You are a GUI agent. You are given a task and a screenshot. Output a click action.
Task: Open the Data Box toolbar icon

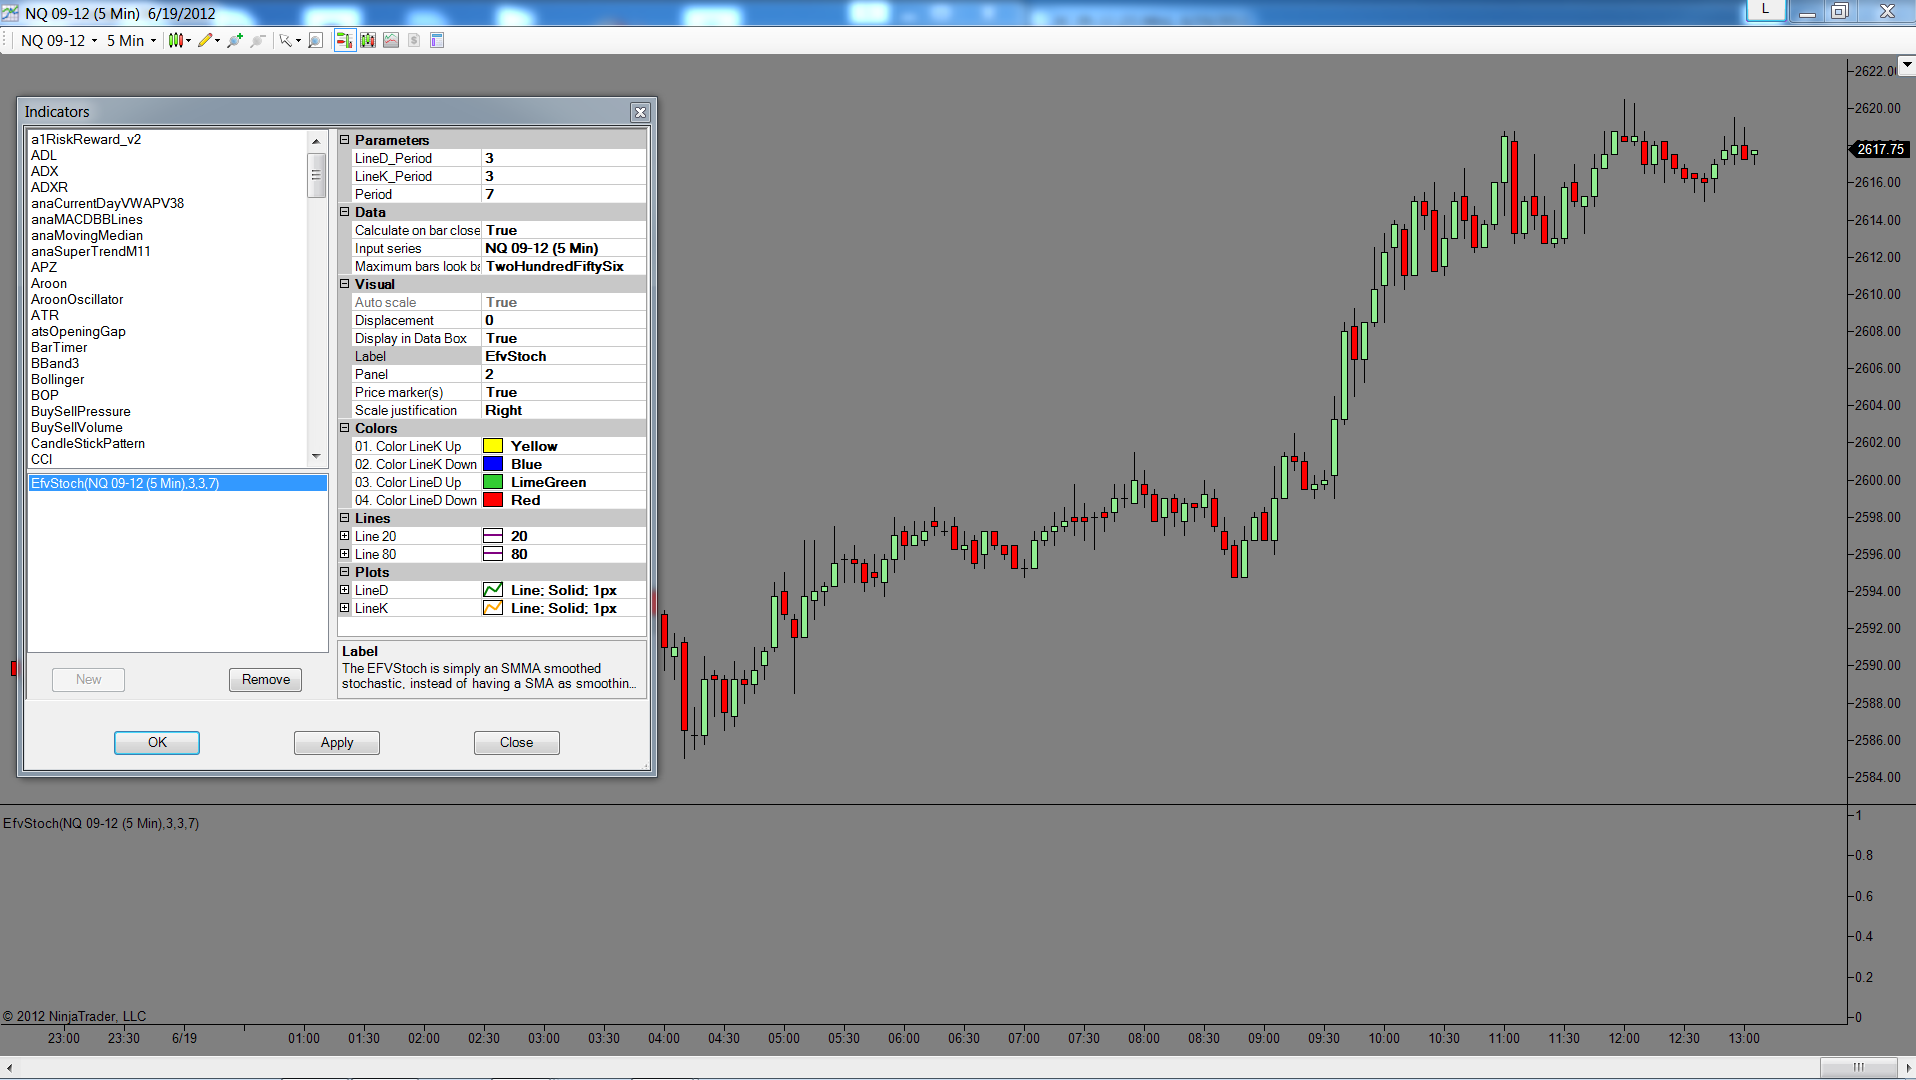pyautogui.click(x=437, y=40)
